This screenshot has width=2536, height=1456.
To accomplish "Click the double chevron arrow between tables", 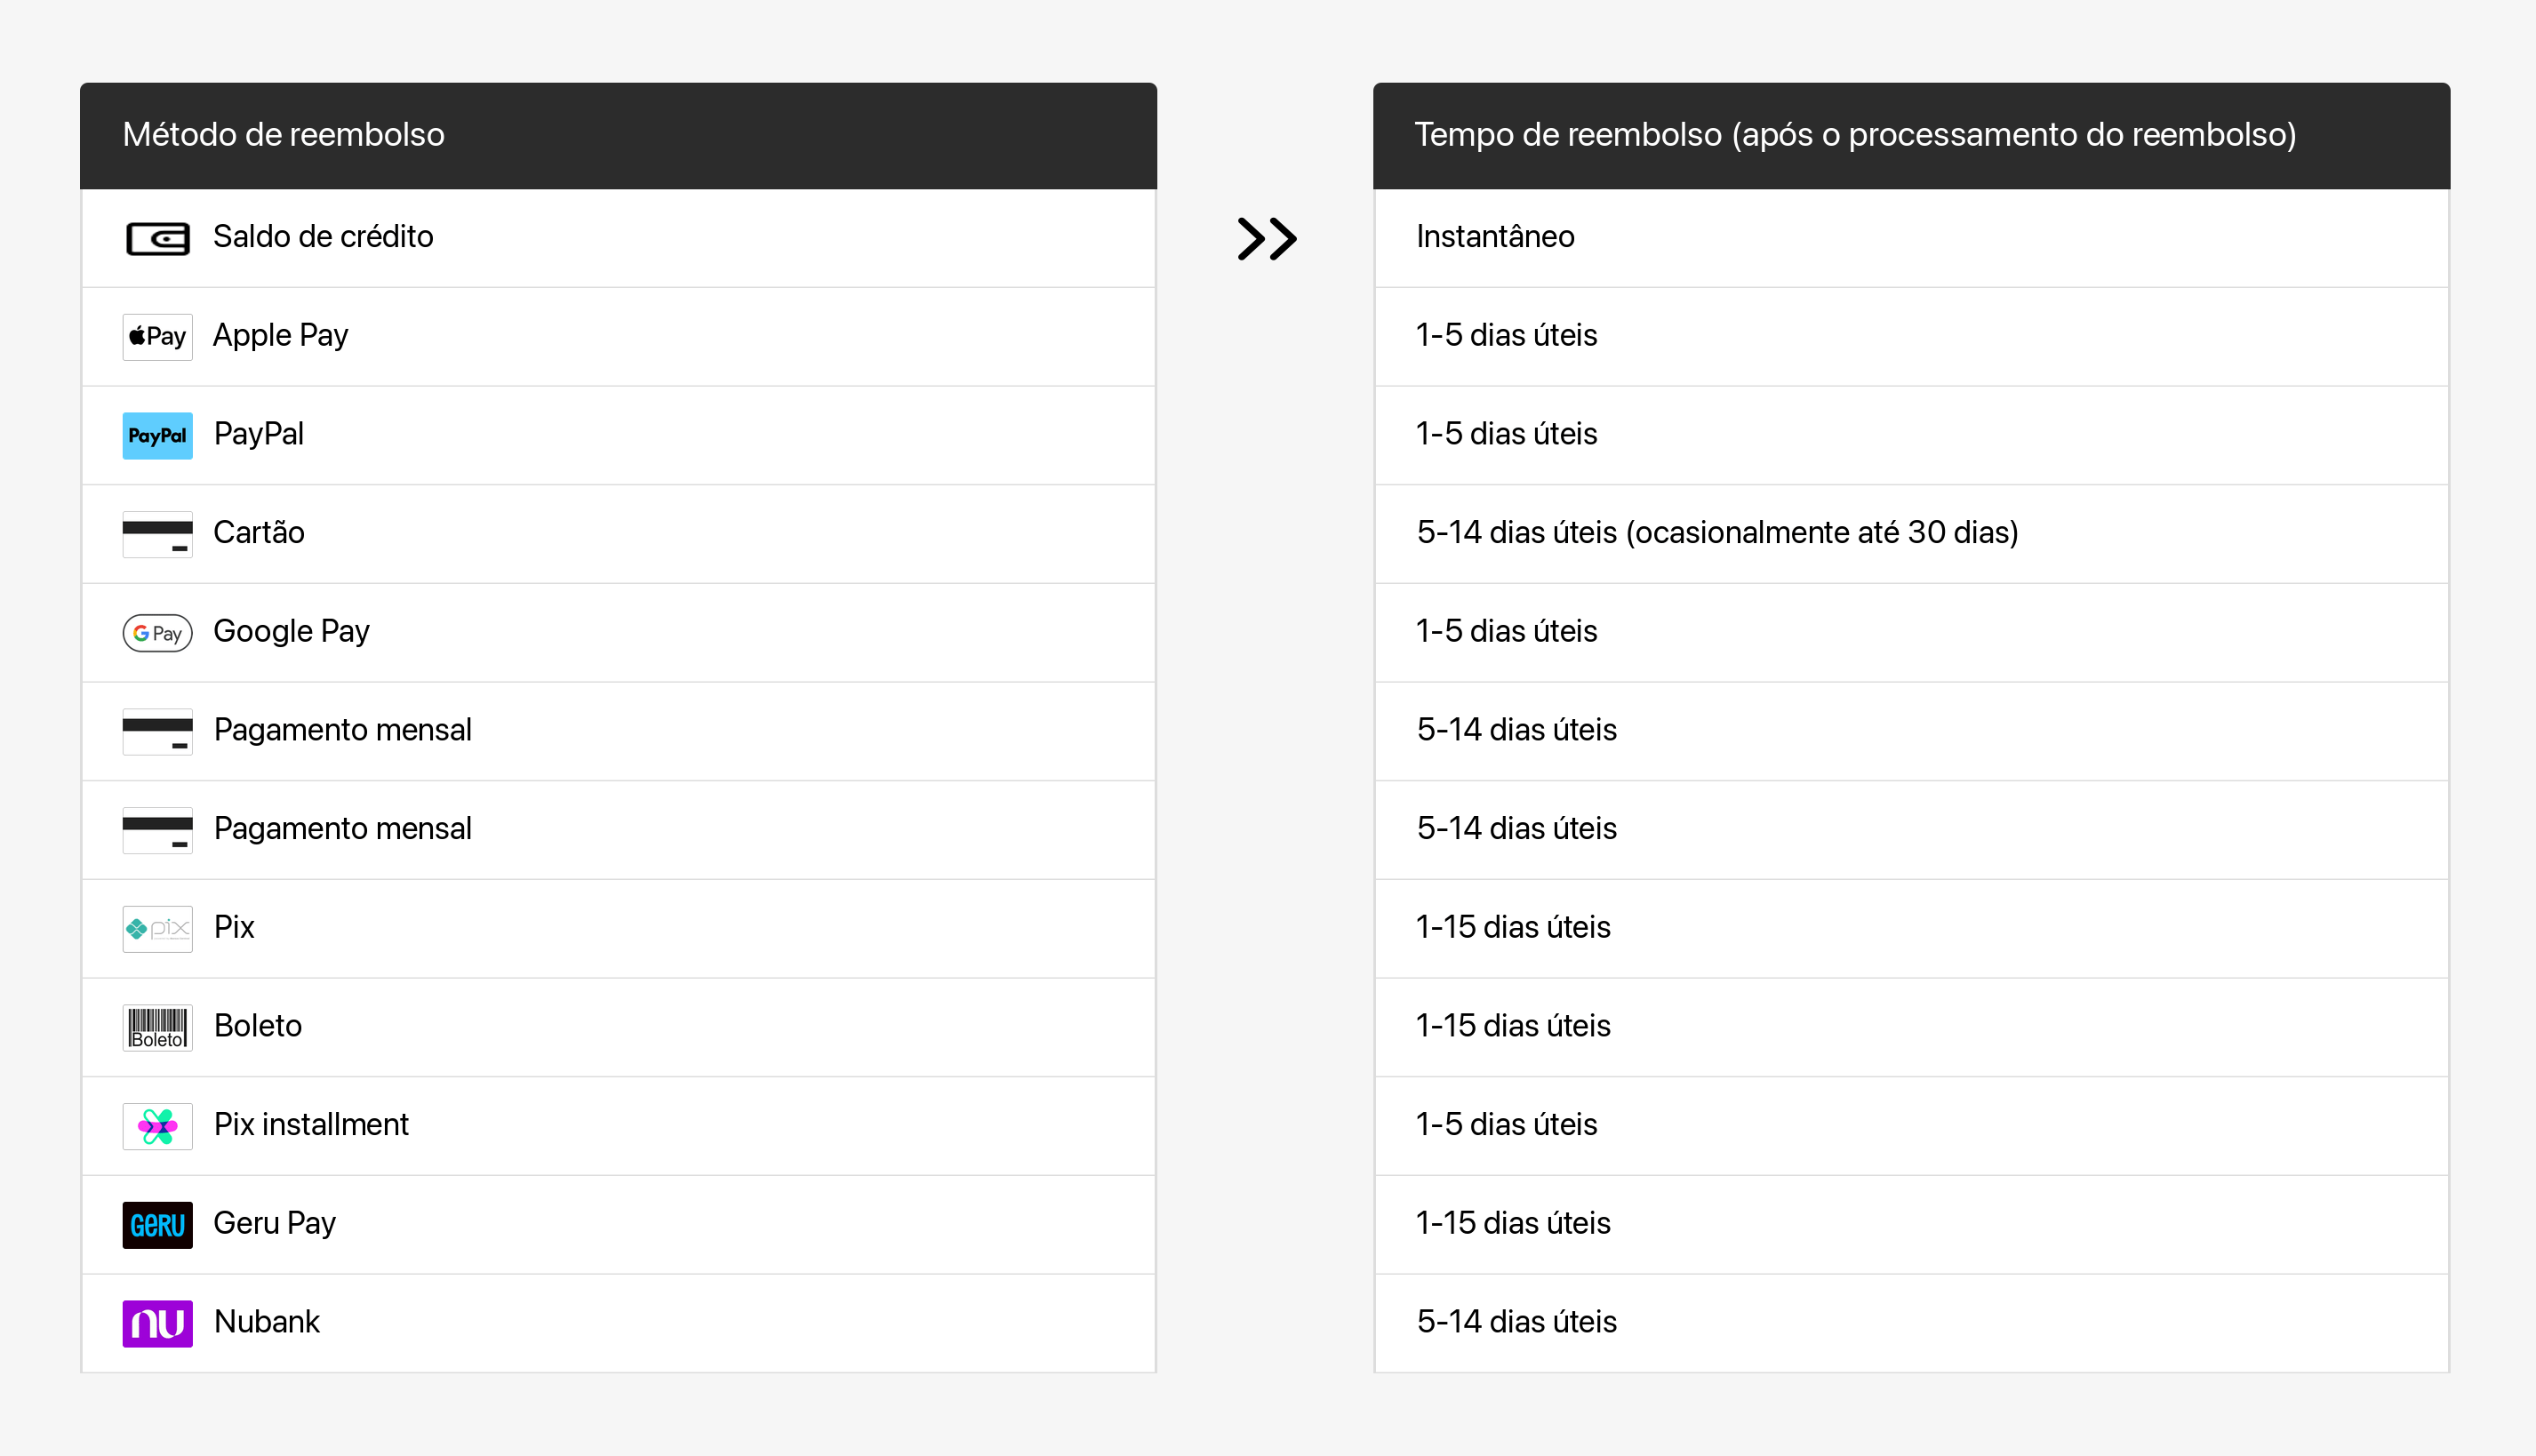I will (1266, 239).
